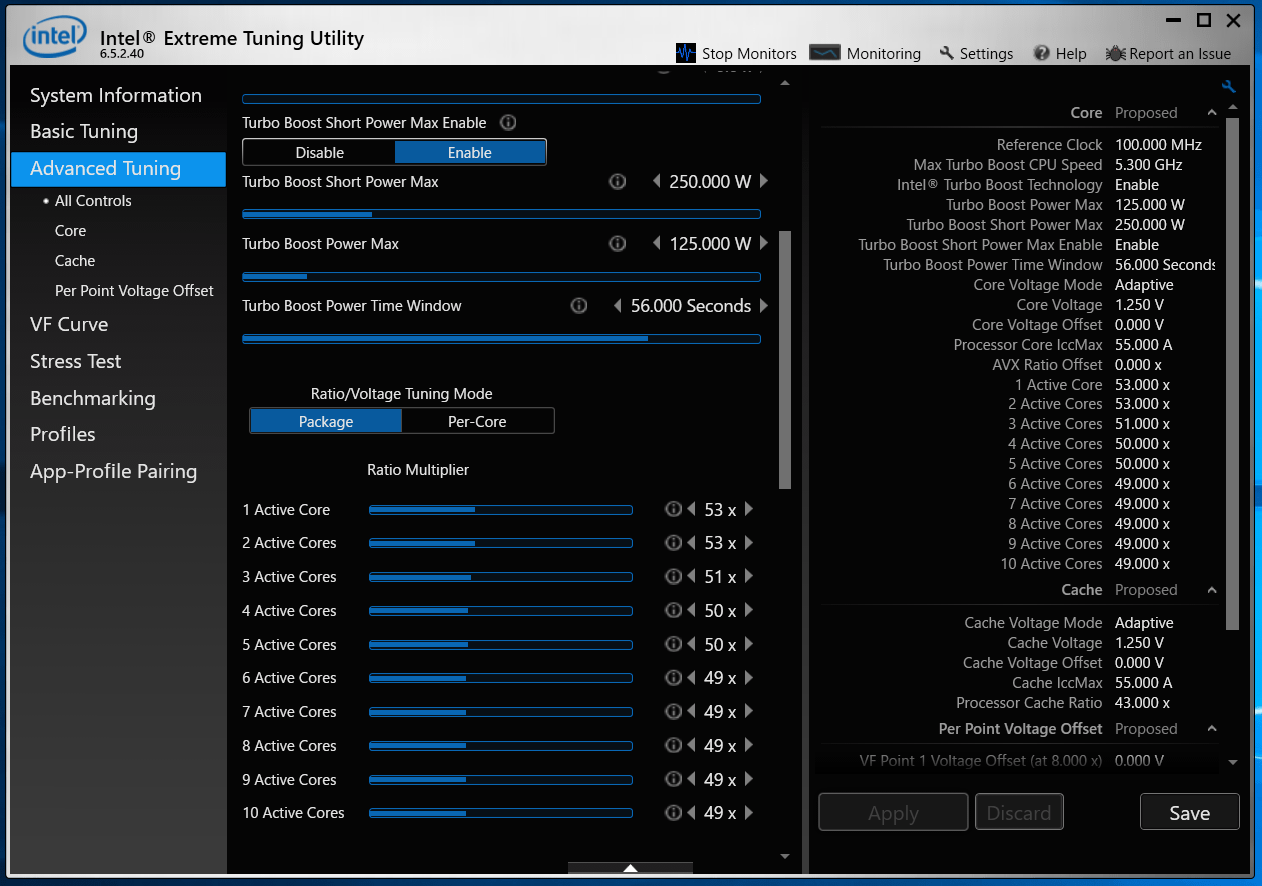Decrease 6 Active Cores ratio multiplier
Viewport: 1262px width, 886px height.
click(x=691, y=678)
